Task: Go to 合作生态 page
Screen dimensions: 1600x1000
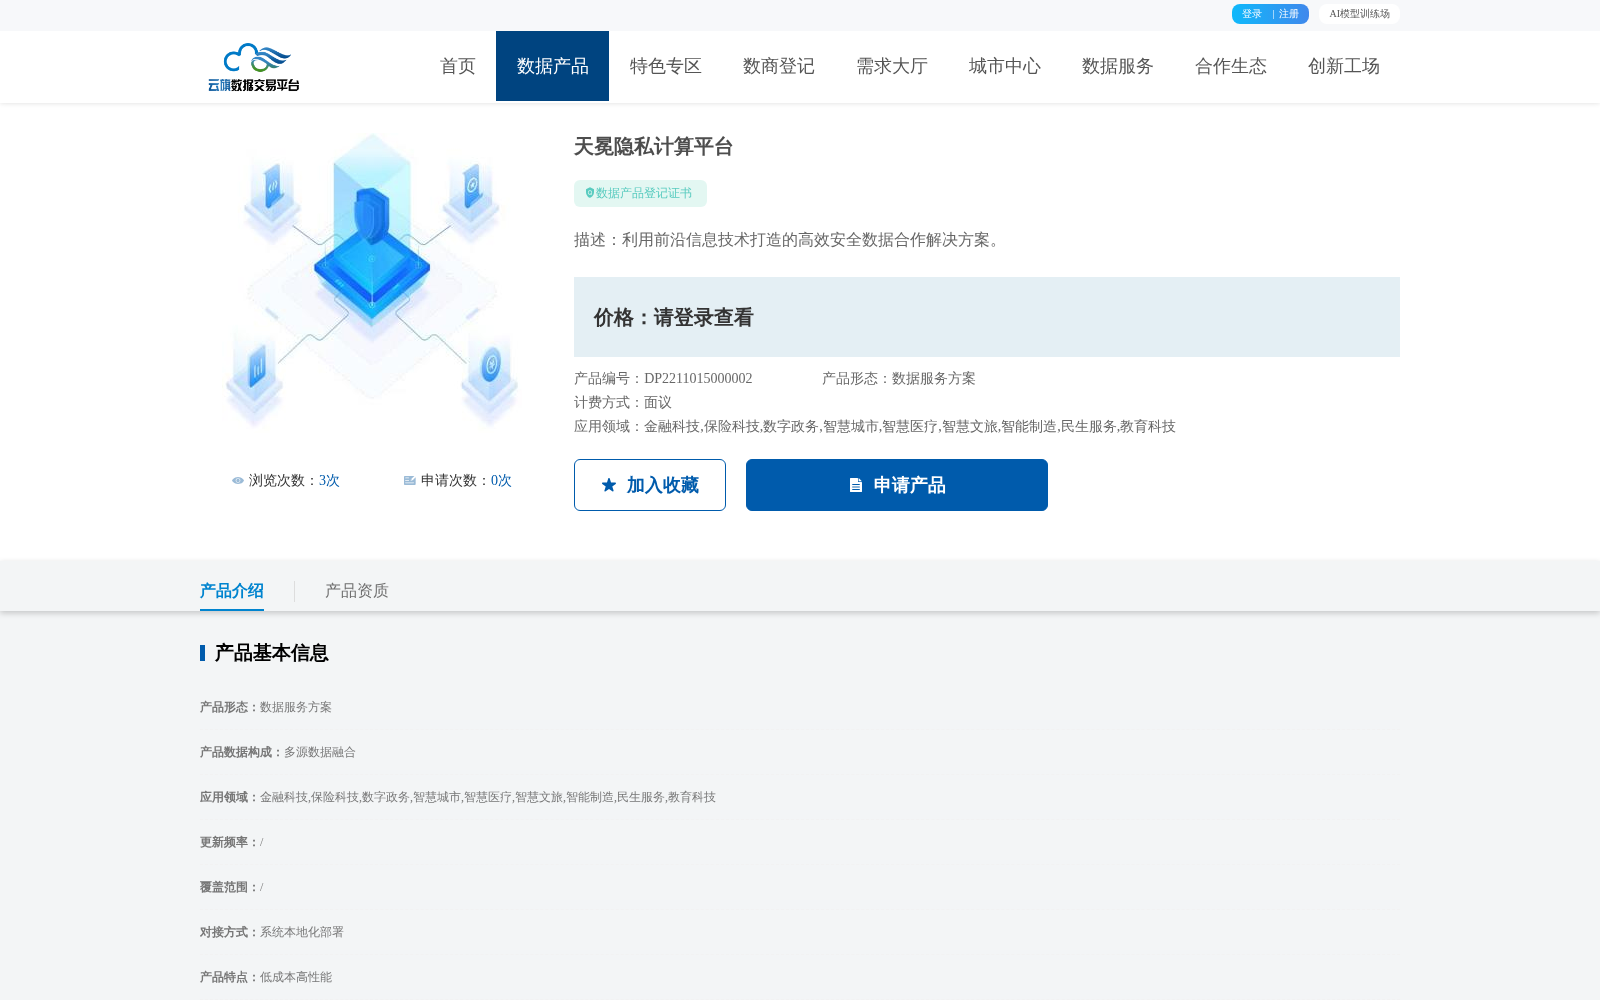Action: 1231,66
